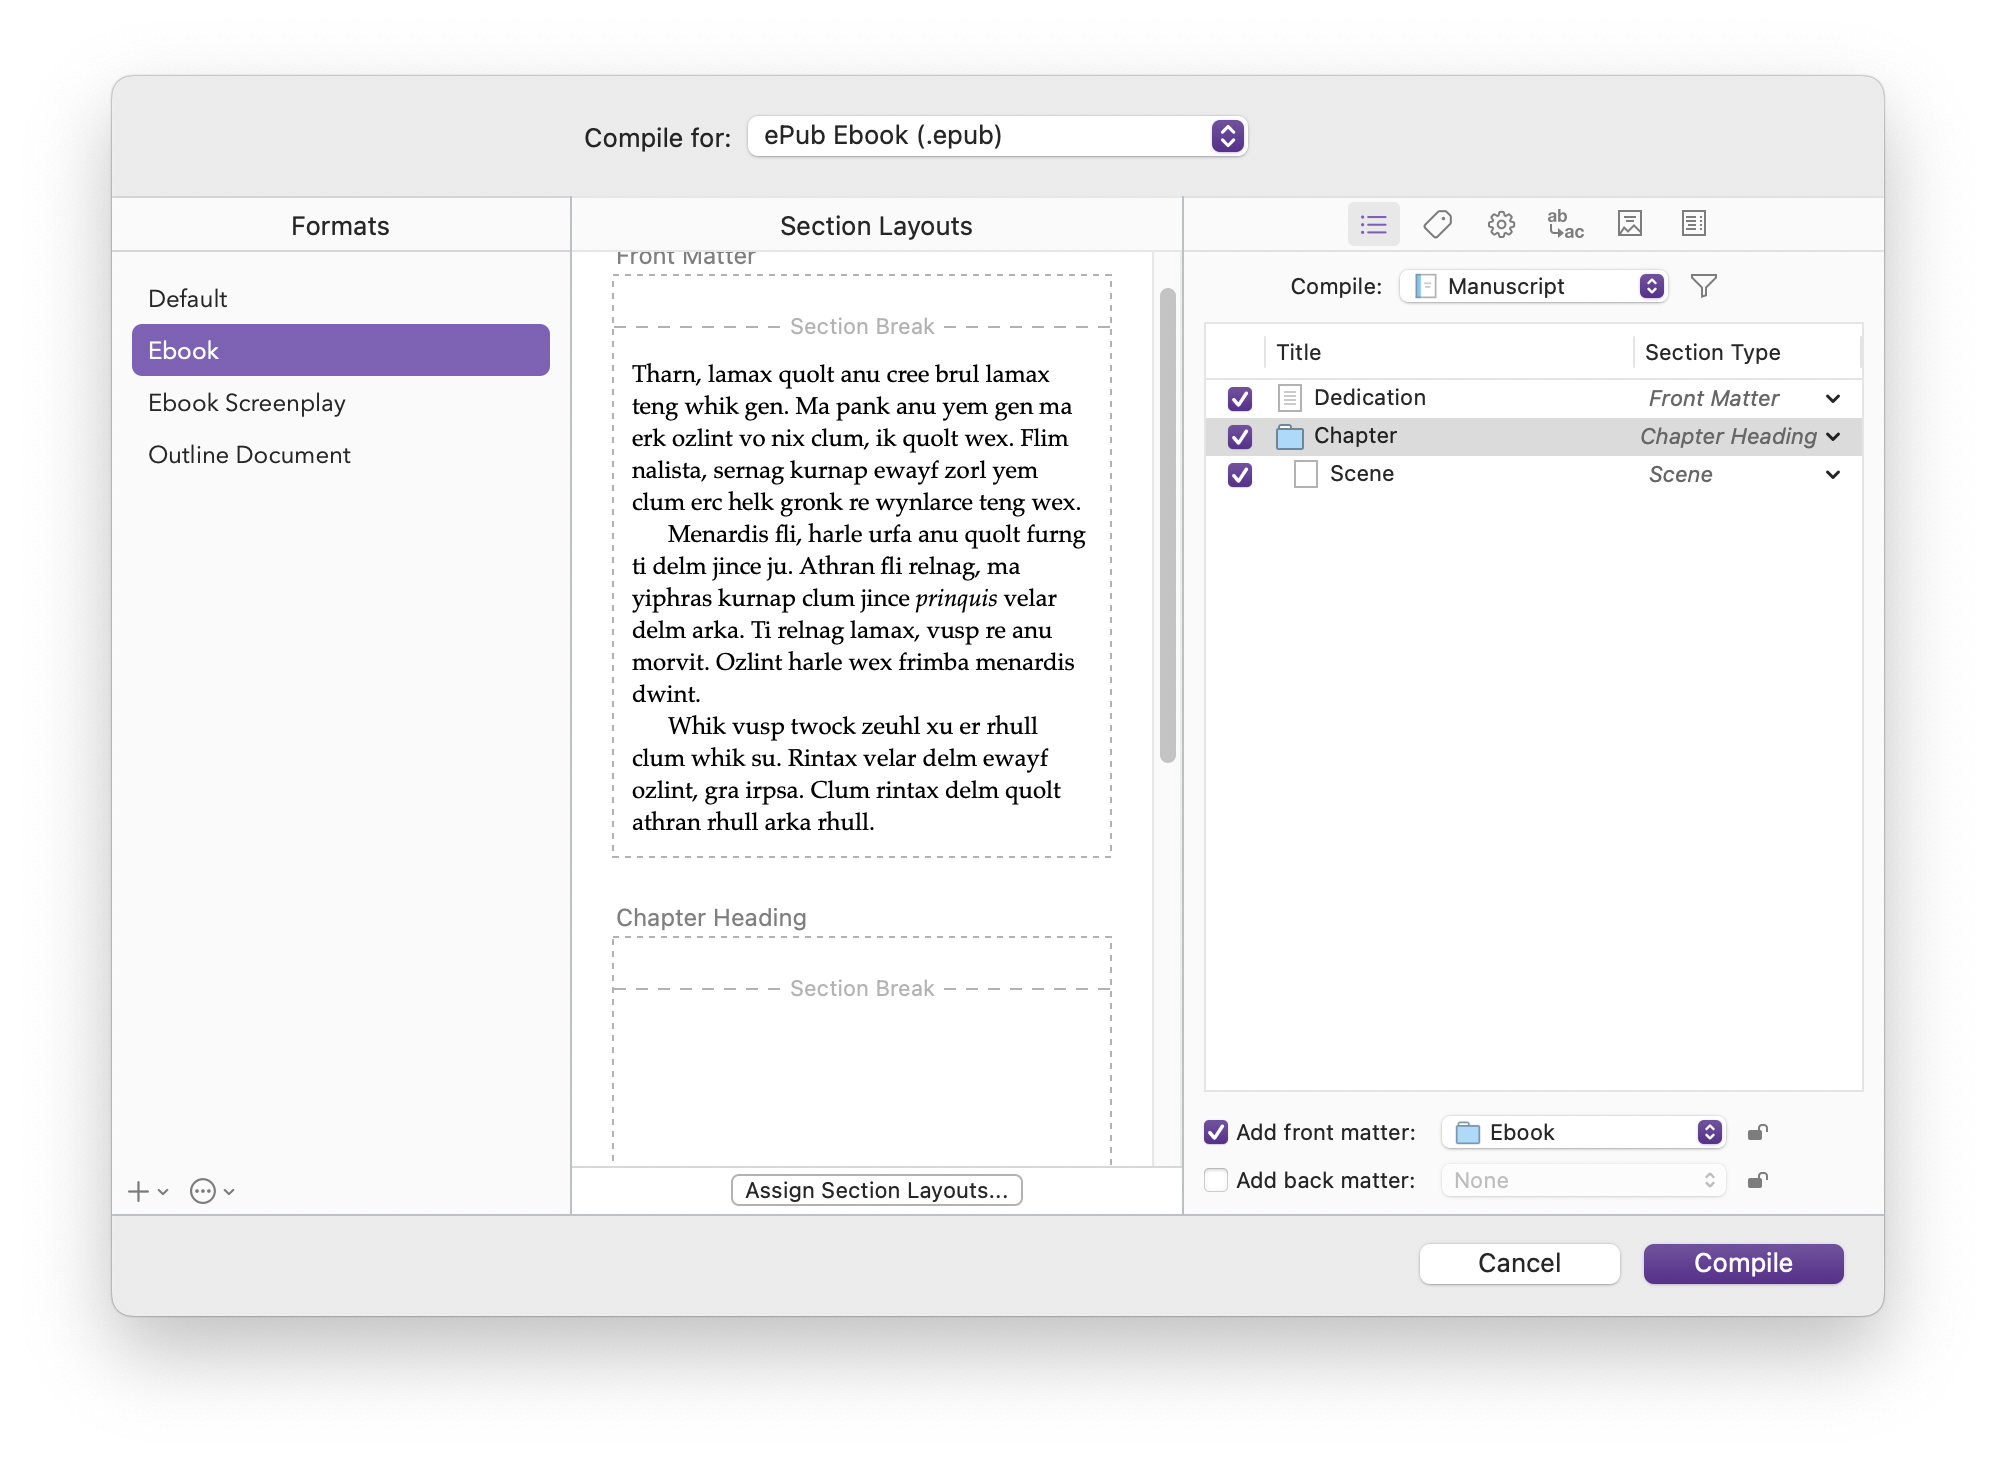Click the filter funnel icon
1996x1464 pixels.
coord(1703,286)
